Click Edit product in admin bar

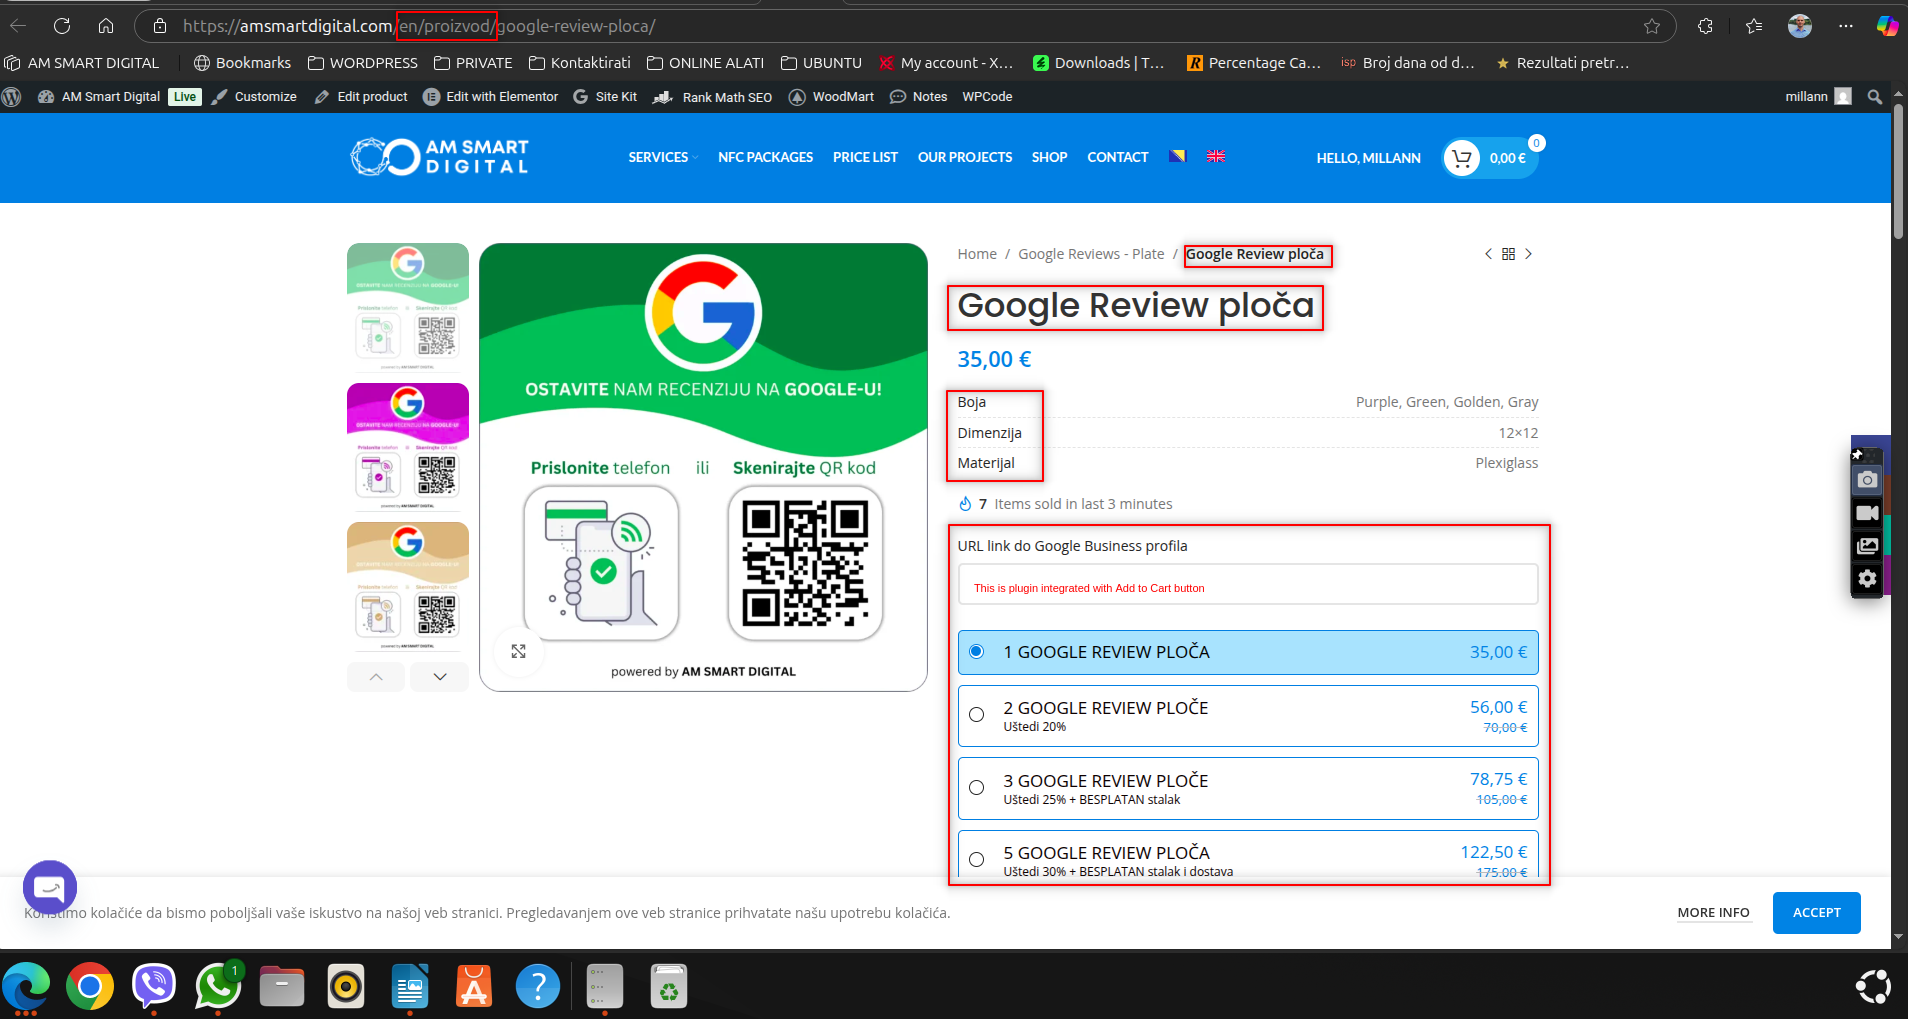tap(361, 97)
